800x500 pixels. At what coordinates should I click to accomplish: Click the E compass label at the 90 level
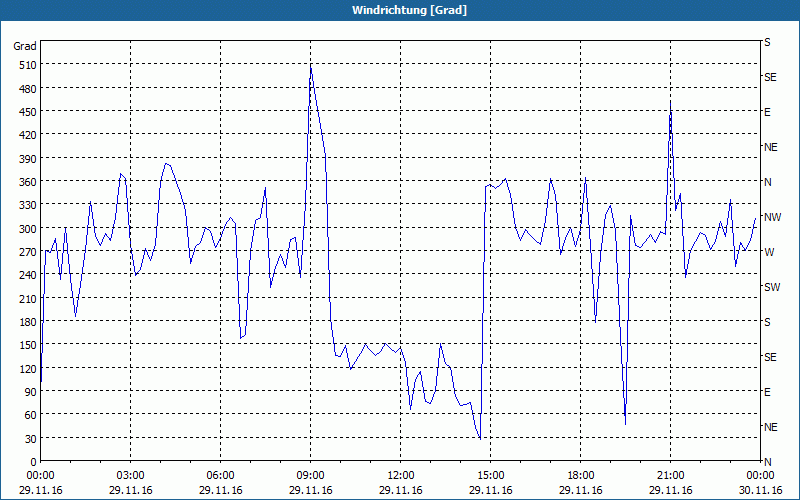pos(767,392)
